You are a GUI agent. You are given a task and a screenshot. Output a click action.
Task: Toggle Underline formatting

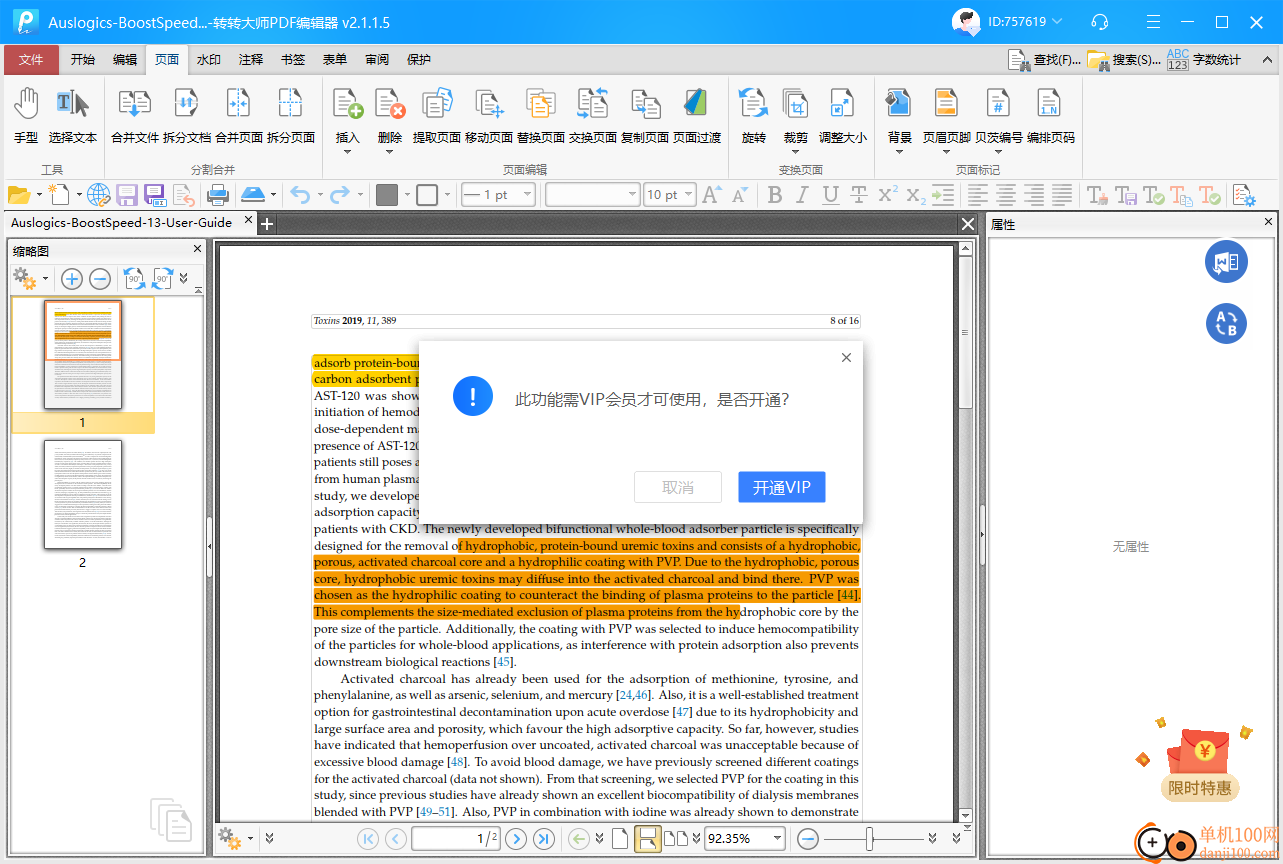tap(830, 195)
